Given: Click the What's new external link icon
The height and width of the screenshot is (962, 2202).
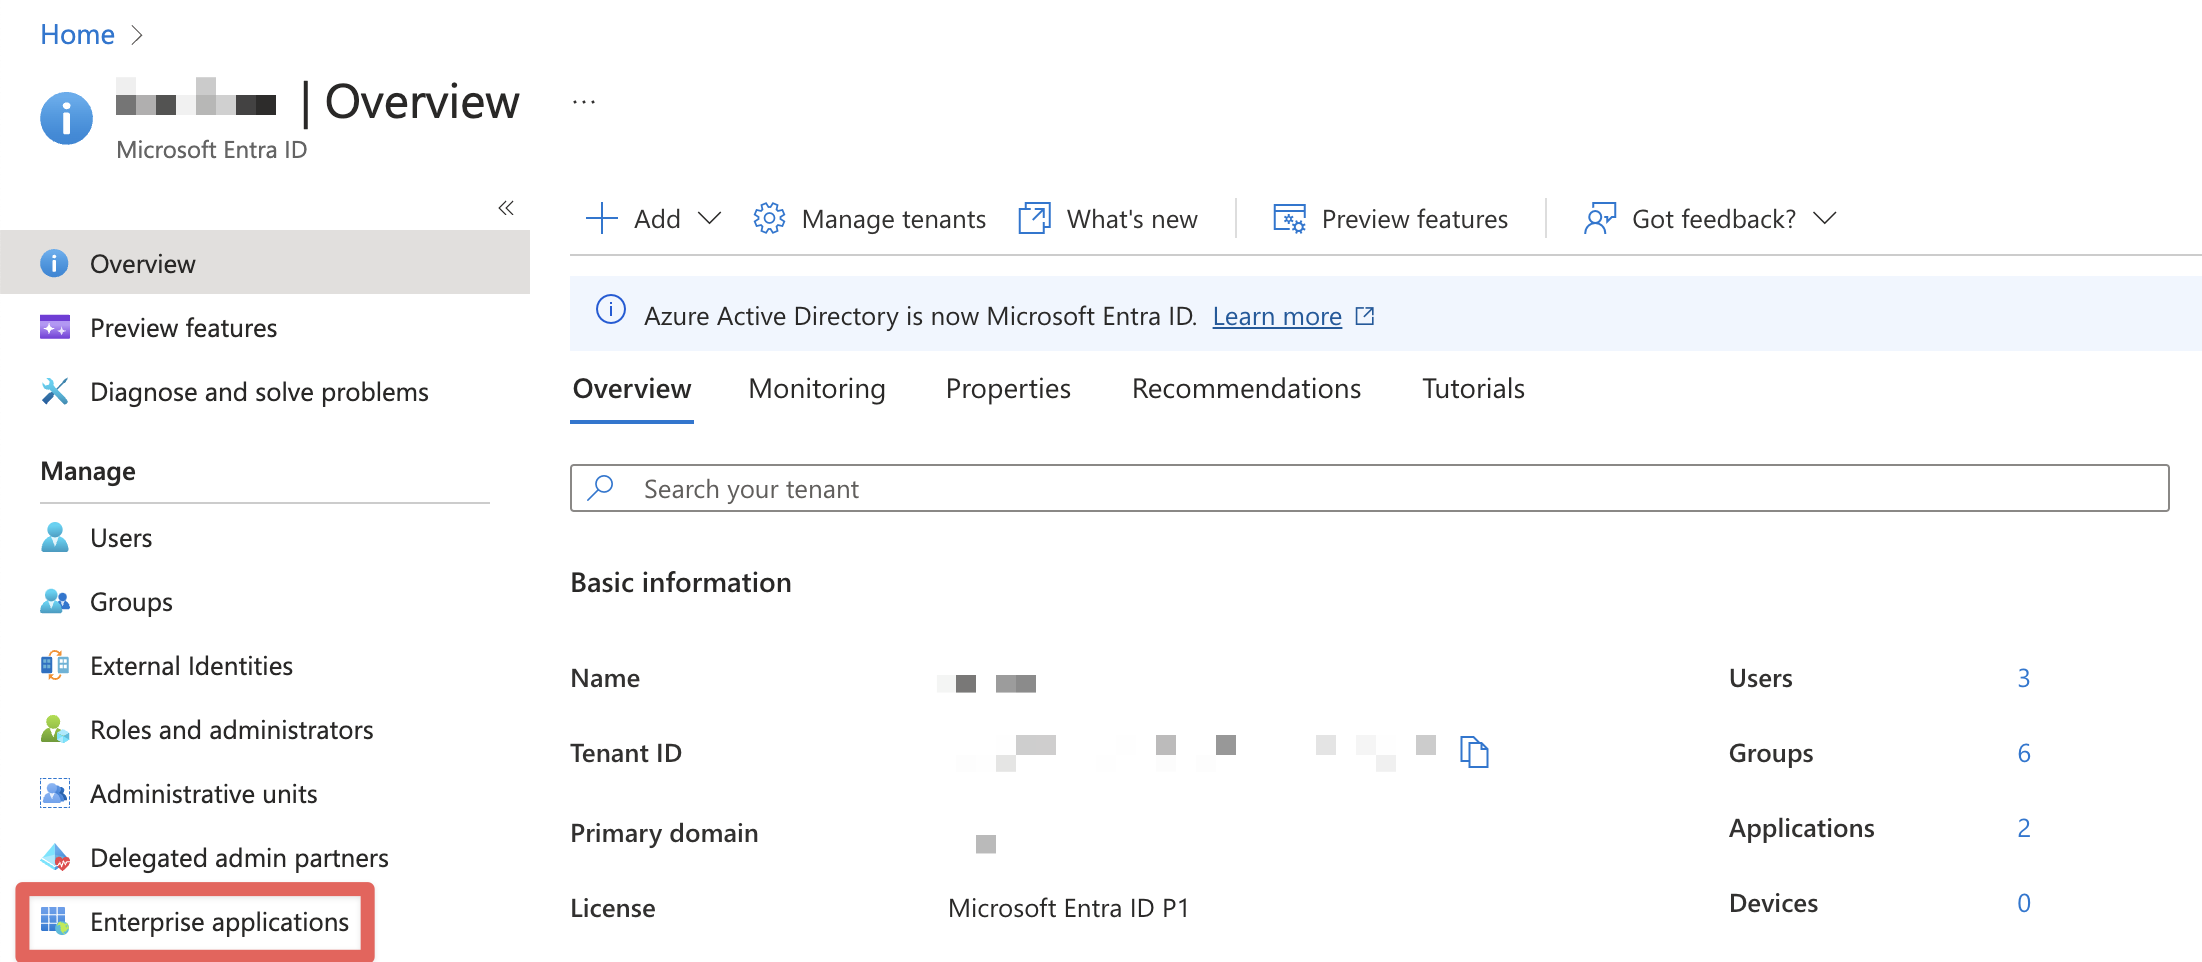Looking at the screenshot, I should 1034,218.
